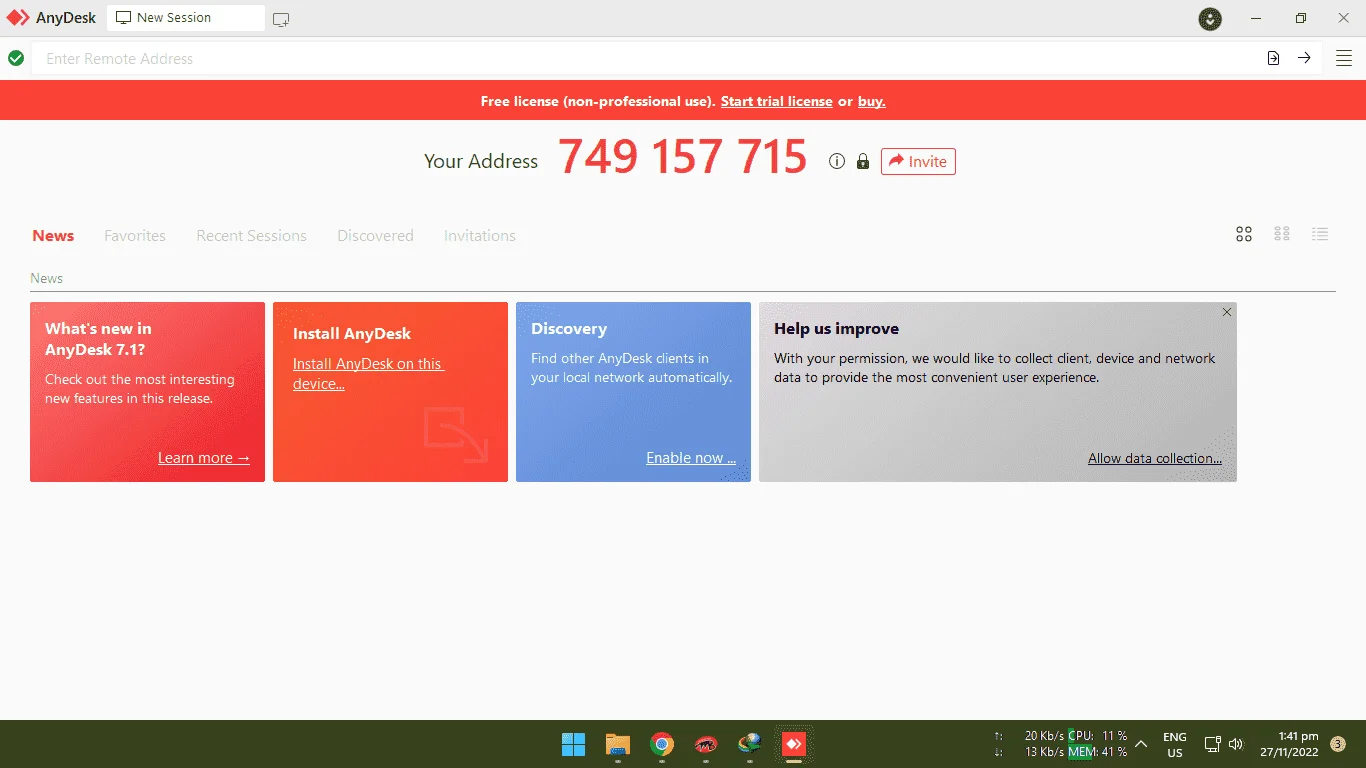Switch to large tiles view

[1244, 234]
